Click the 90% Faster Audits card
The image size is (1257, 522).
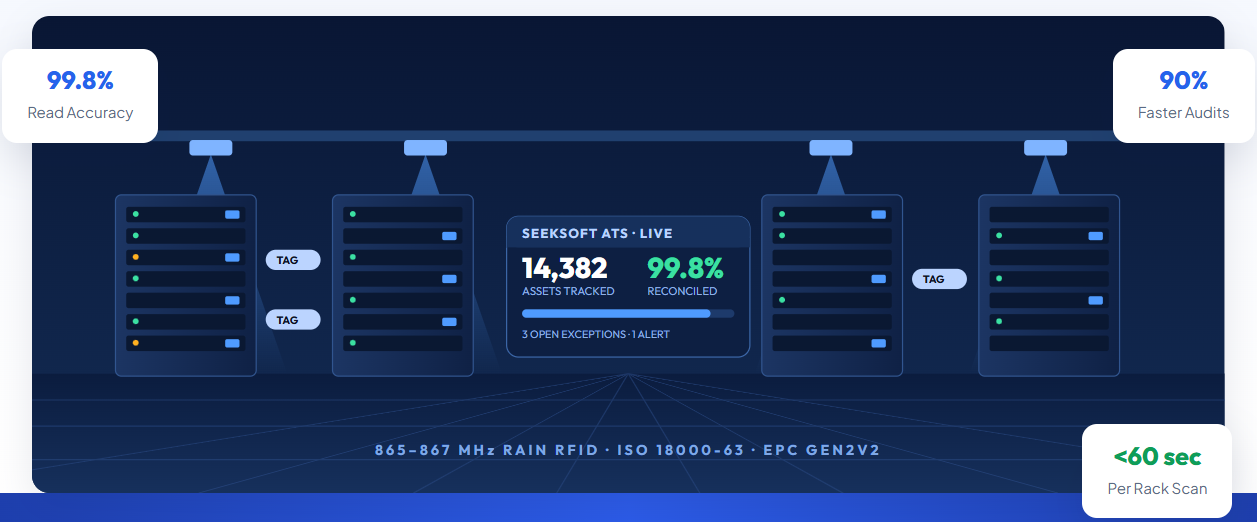tap(1184, 96)
